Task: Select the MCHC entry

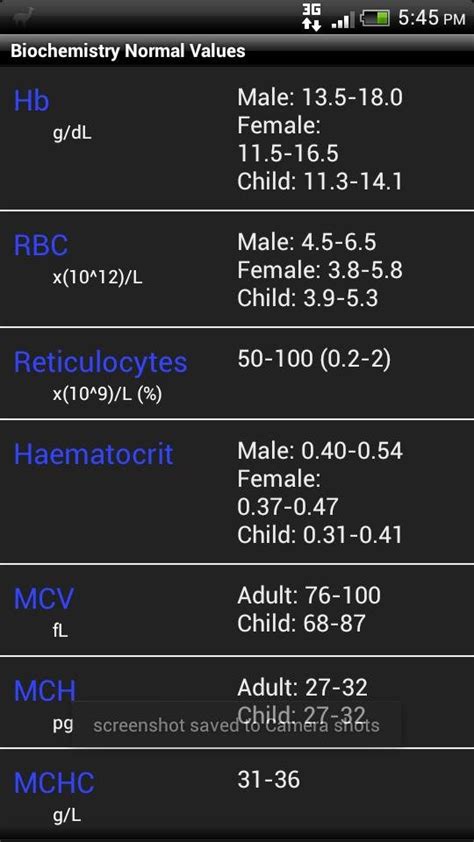Action: click(237, 794)
